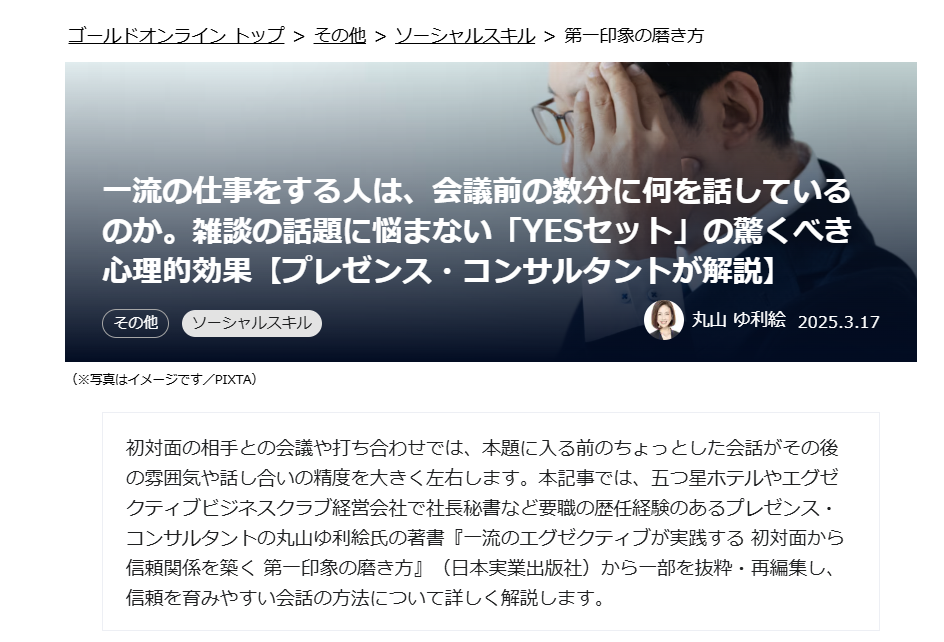Click the last summary line starting 信頼を育みやすい
The image size is (944, 642).
[365, 598]
